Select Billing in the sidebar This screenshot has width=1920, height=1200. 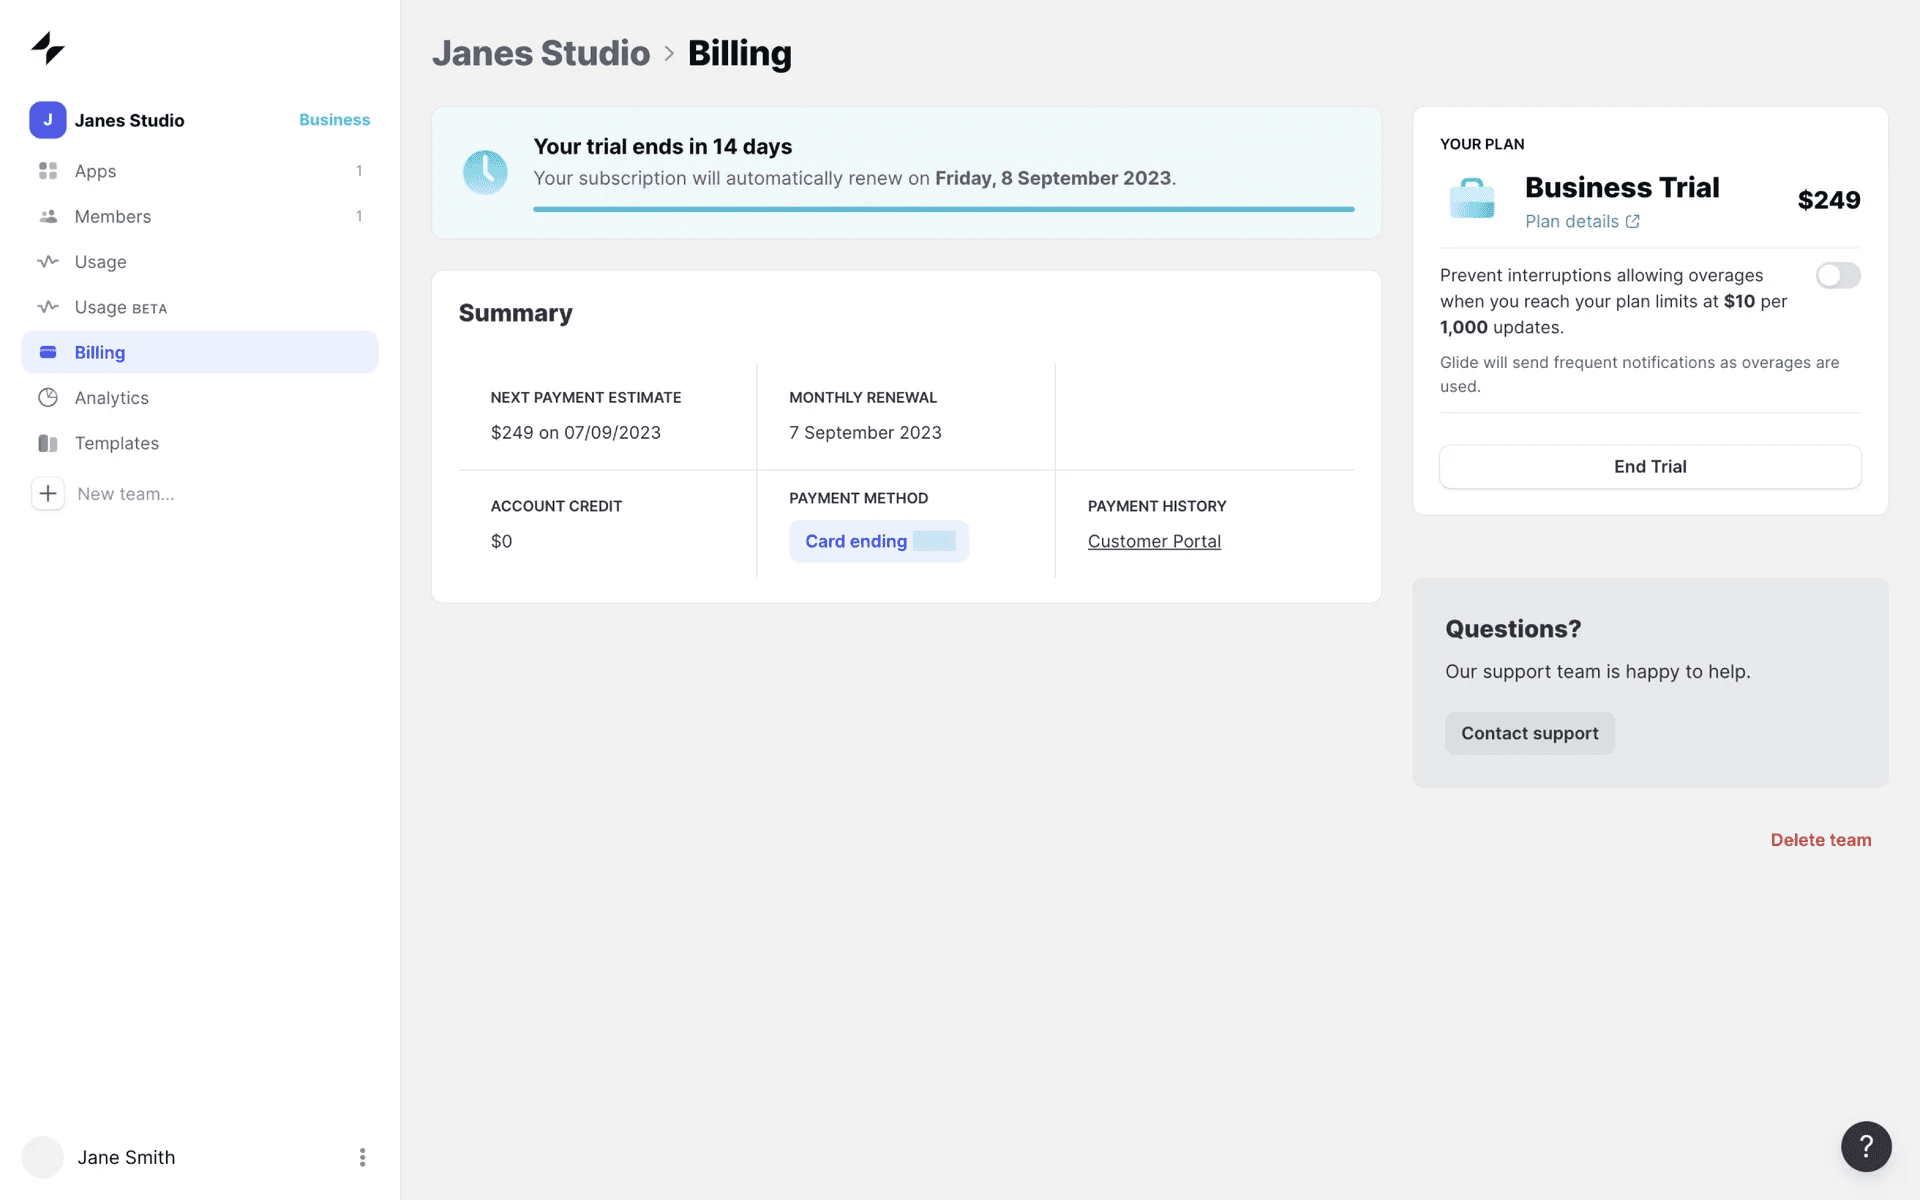point(100,352)
